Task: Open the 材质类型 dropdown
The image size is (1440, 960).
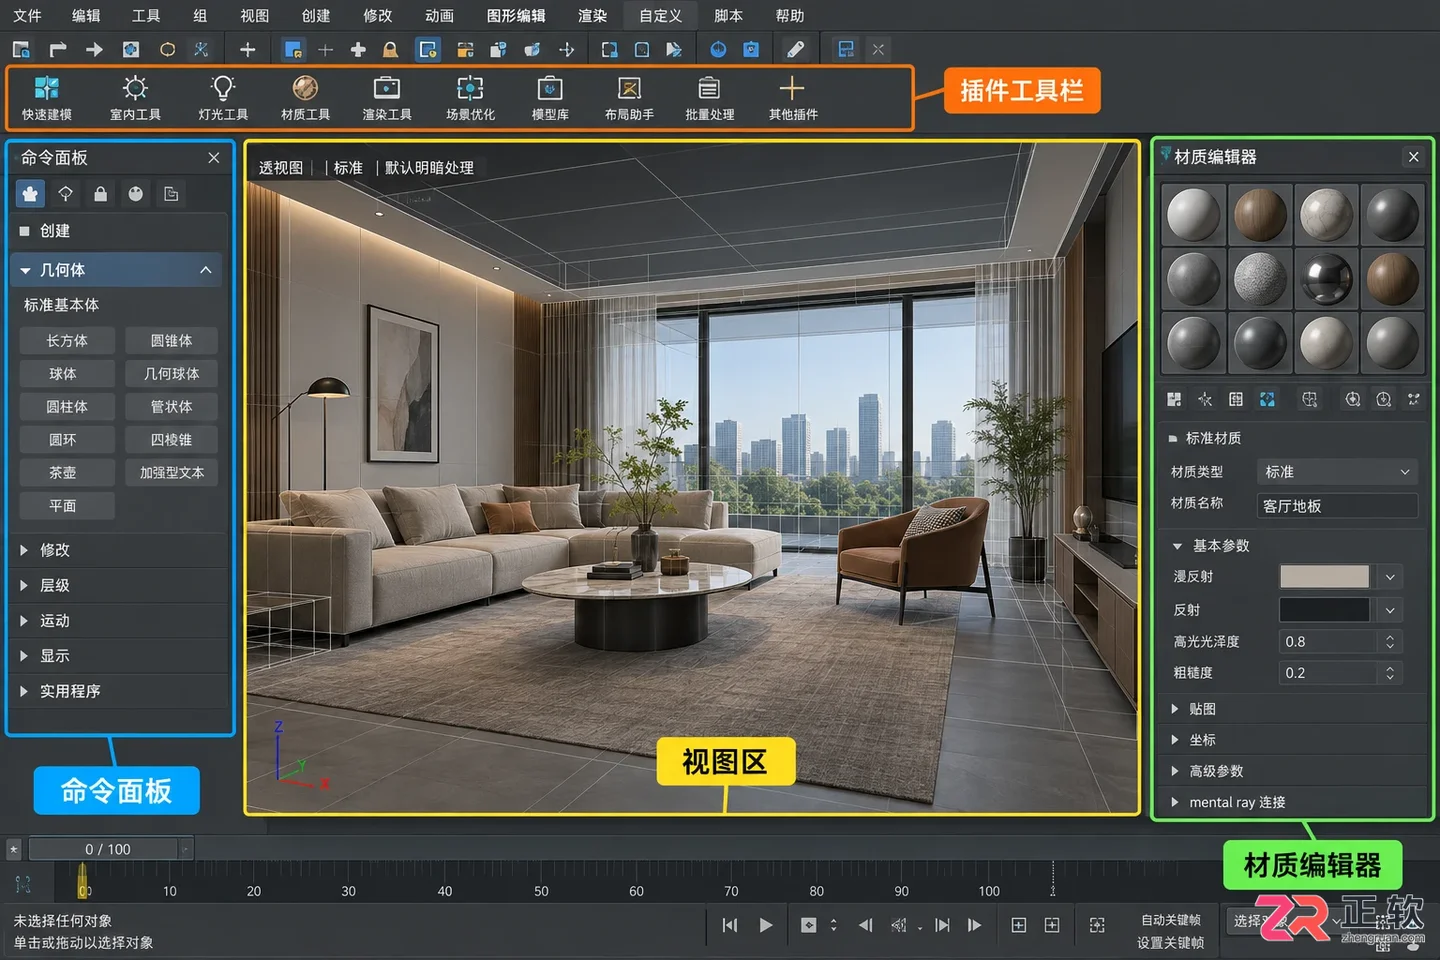Action: 1337,472
